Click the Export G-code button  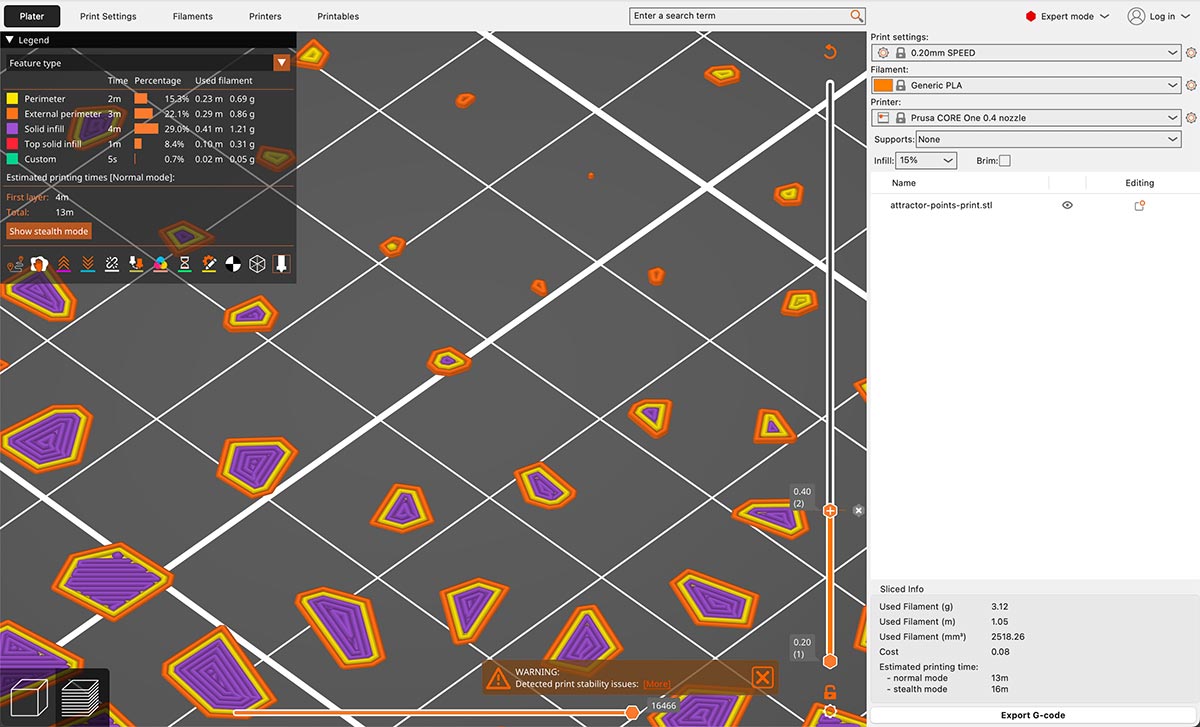[1034, 715]
